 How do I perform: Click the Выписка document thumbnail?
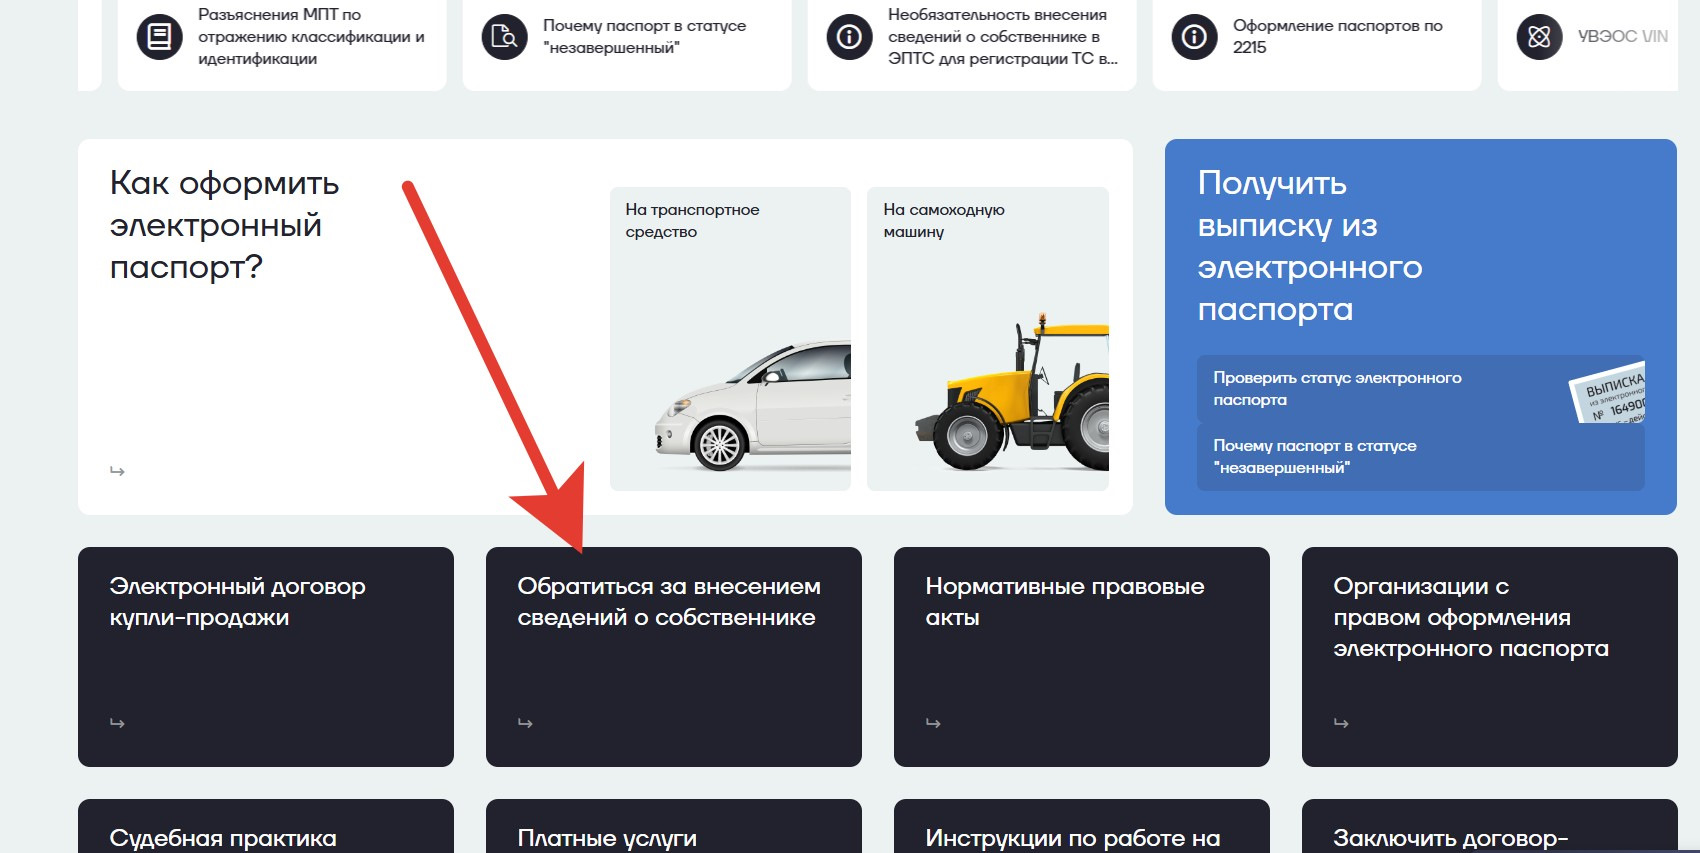coord(1608,393)
